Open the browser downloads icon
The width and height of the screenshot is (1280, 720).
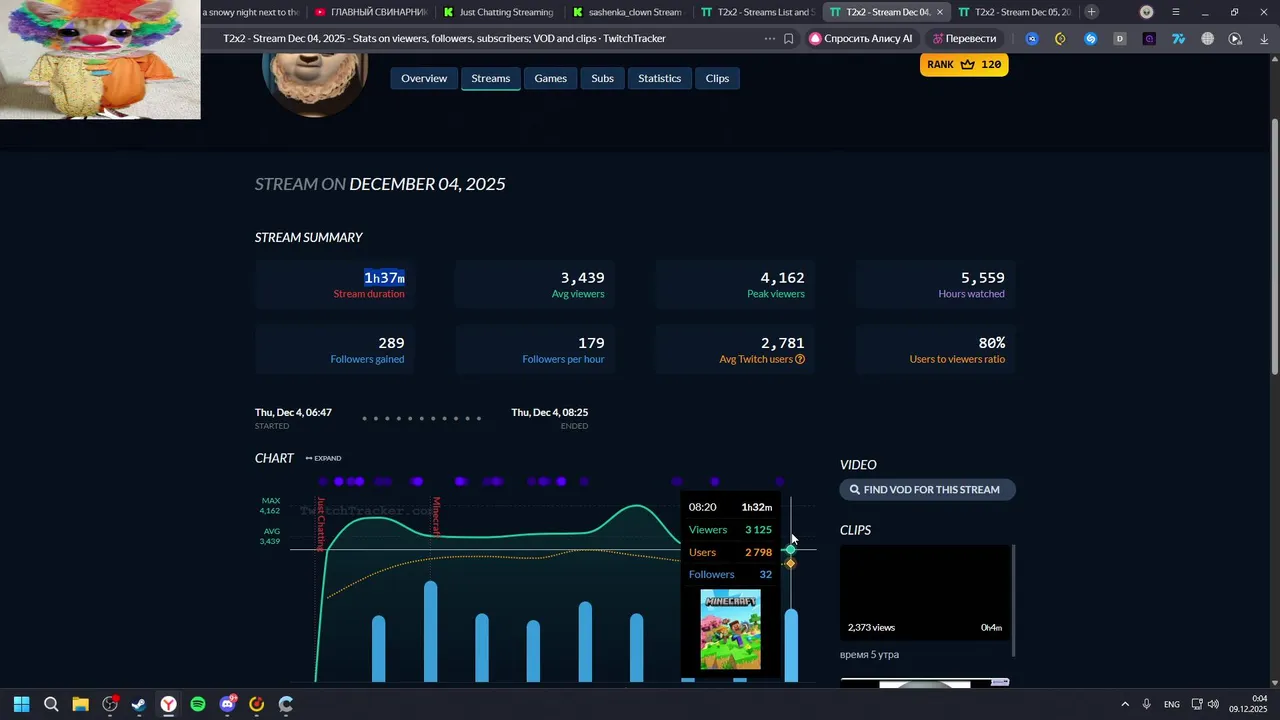pyautogui.click(x=1264, y=39)
